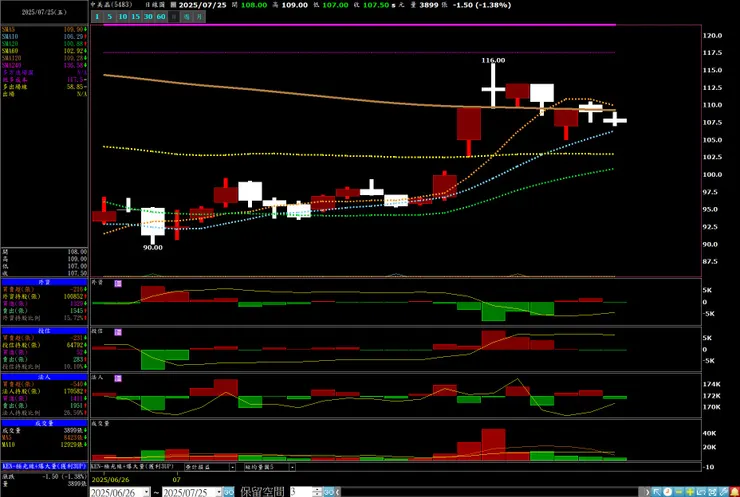The height and width of the screenshot is (497, 740).
Task: Open the end date 2025/07/25 dropdown
Action: [x=218, y=492]
